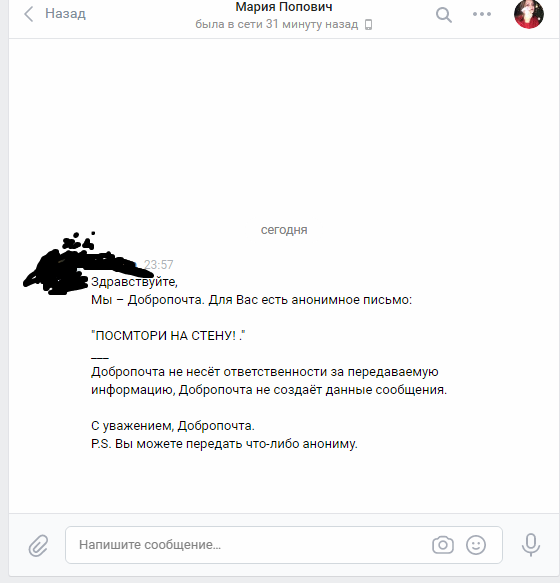Click the С уважением, Добропочта line
The height and width of the screenshot is (583, 560).
173,426
